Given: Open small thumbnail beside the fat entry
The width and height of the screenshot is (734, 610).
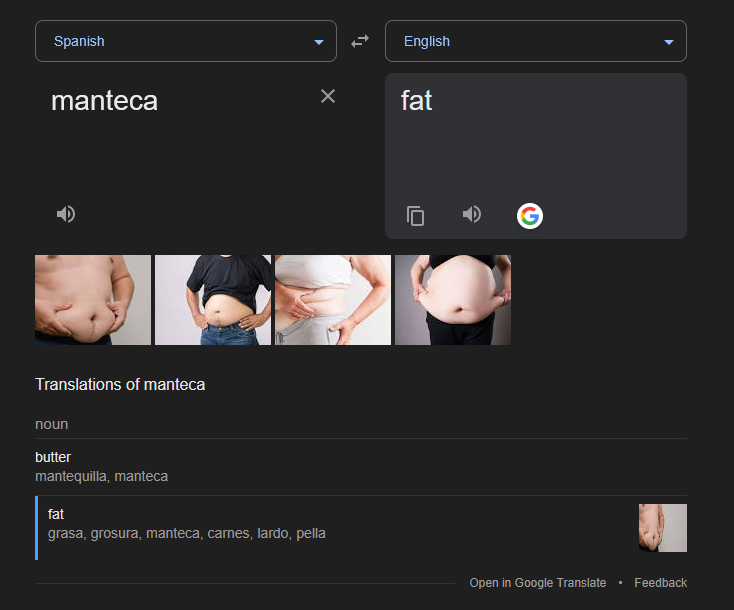Looking at the screenshot, I should tap(663, 528).
